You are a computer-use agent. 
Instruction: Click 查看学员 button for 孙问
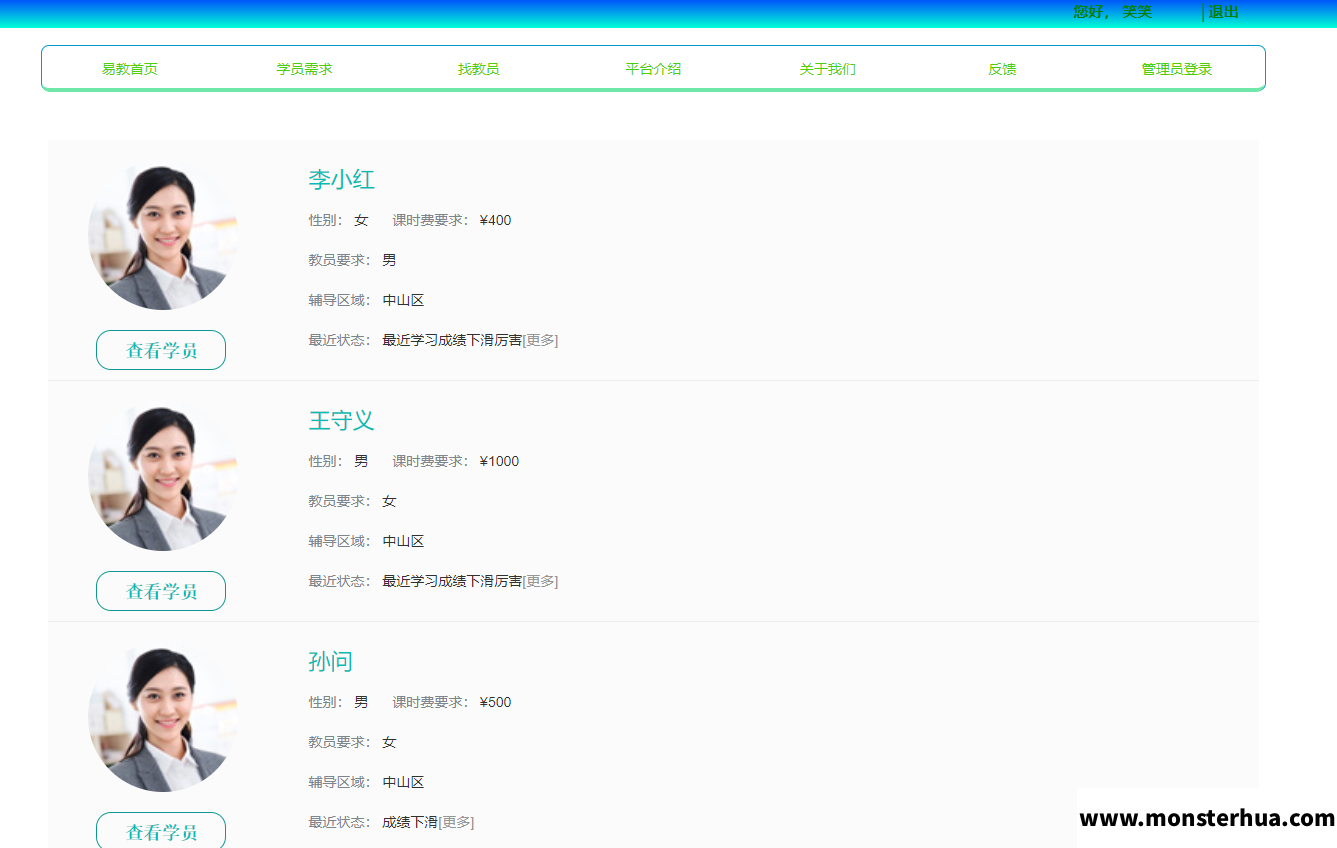pos(161,831)
